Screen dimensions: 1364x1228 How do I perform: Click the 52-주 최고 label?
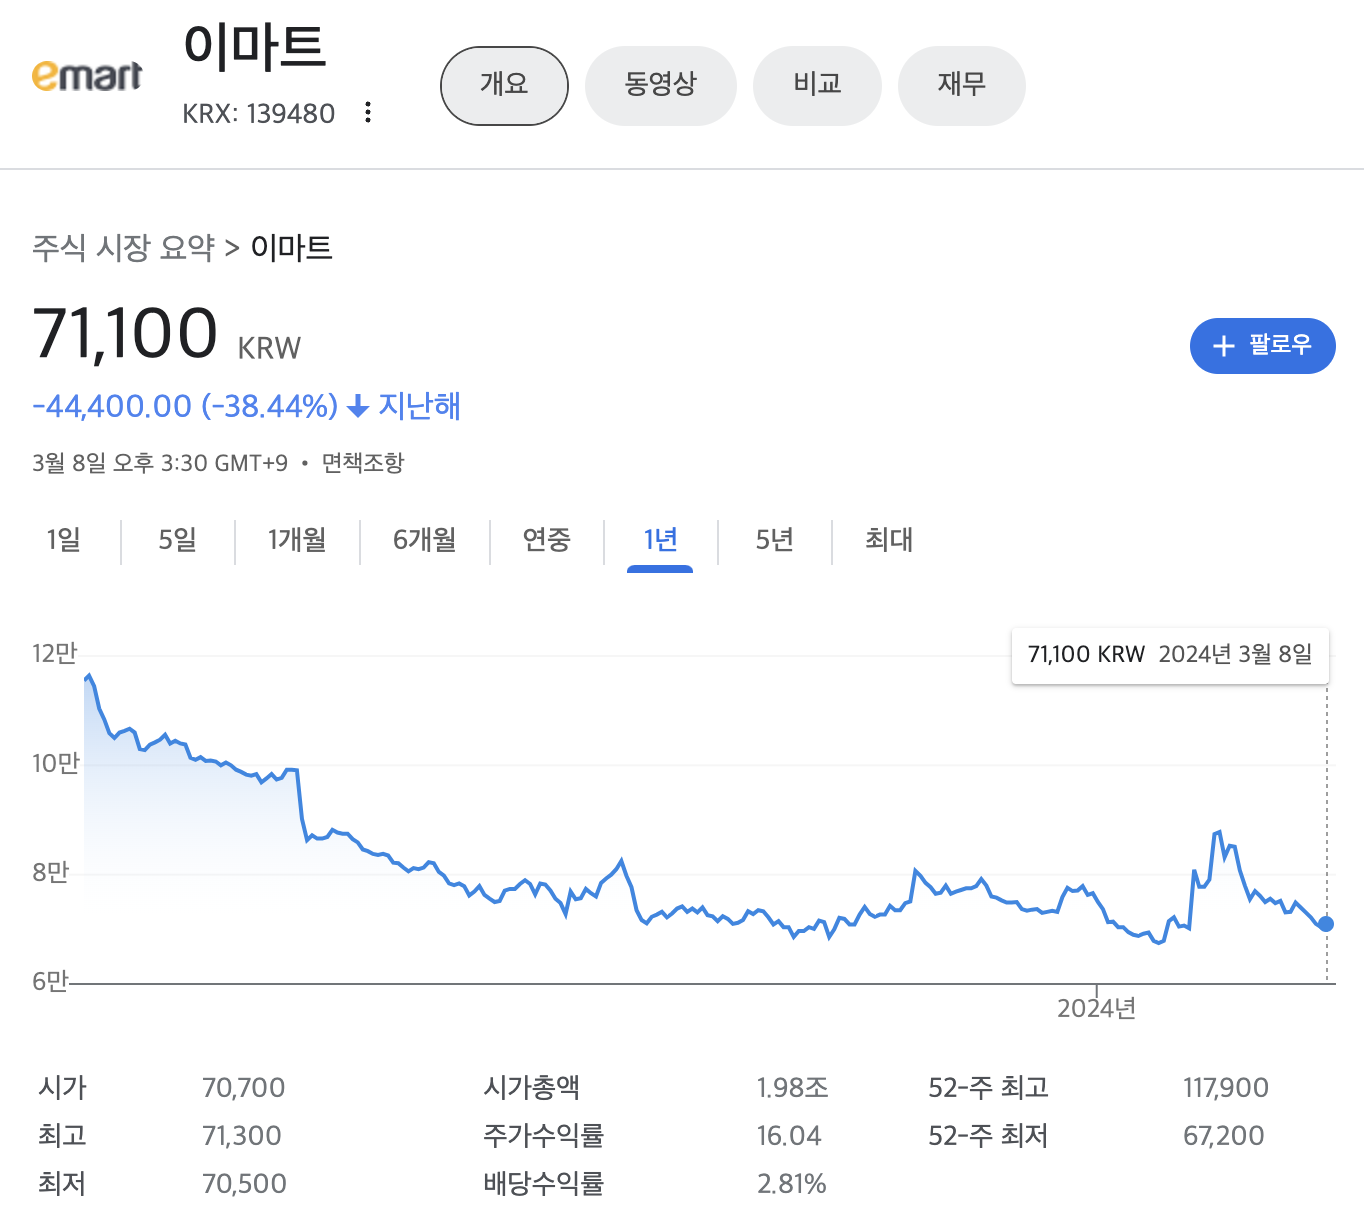(x=988, y=1088)
